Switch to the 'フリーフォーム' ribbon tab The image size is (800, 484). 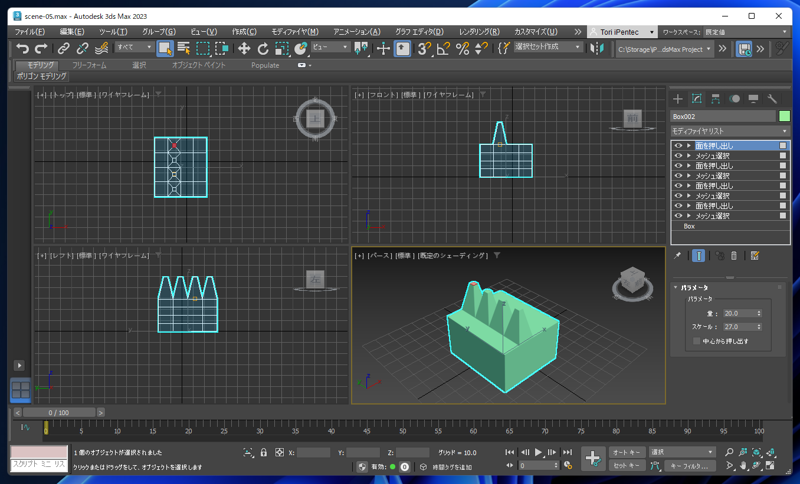89,65
